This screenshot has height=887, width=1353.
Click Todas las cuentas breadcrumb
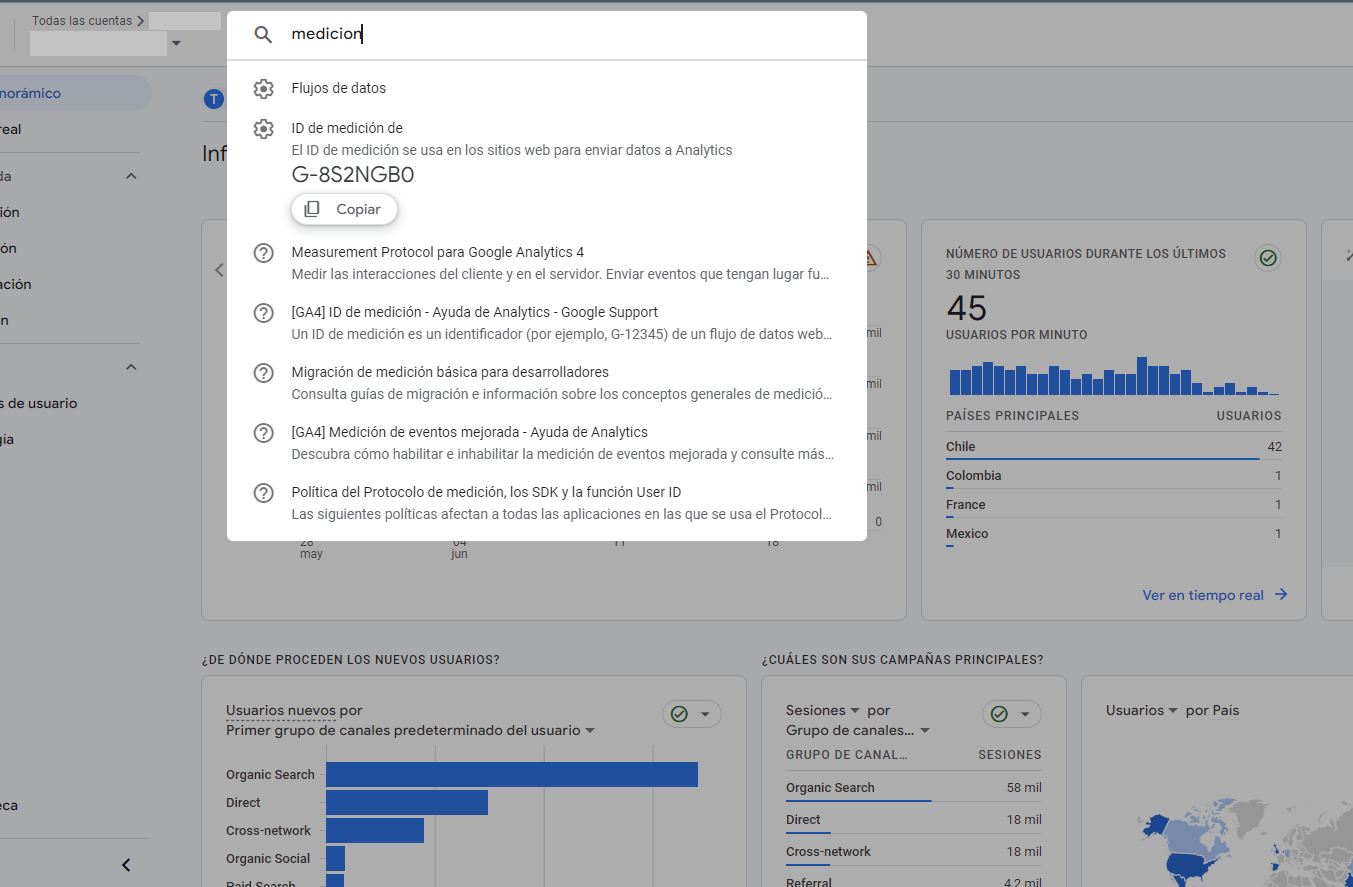(82, 20)
